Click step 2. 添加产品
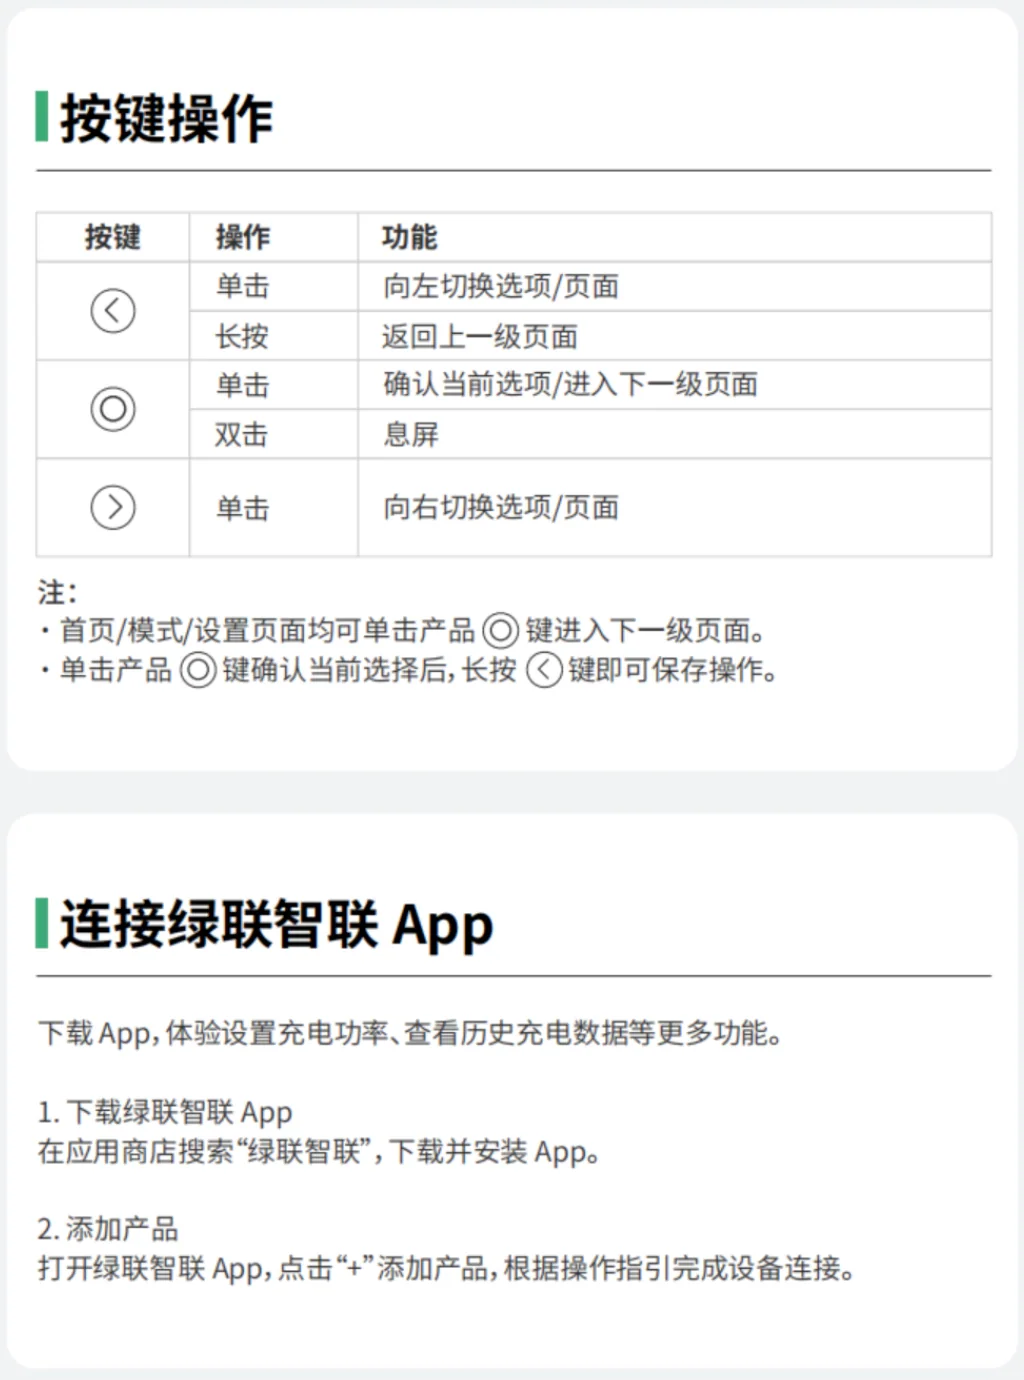This screenshot has height=1380, width=1024. tap(108, 1229)
